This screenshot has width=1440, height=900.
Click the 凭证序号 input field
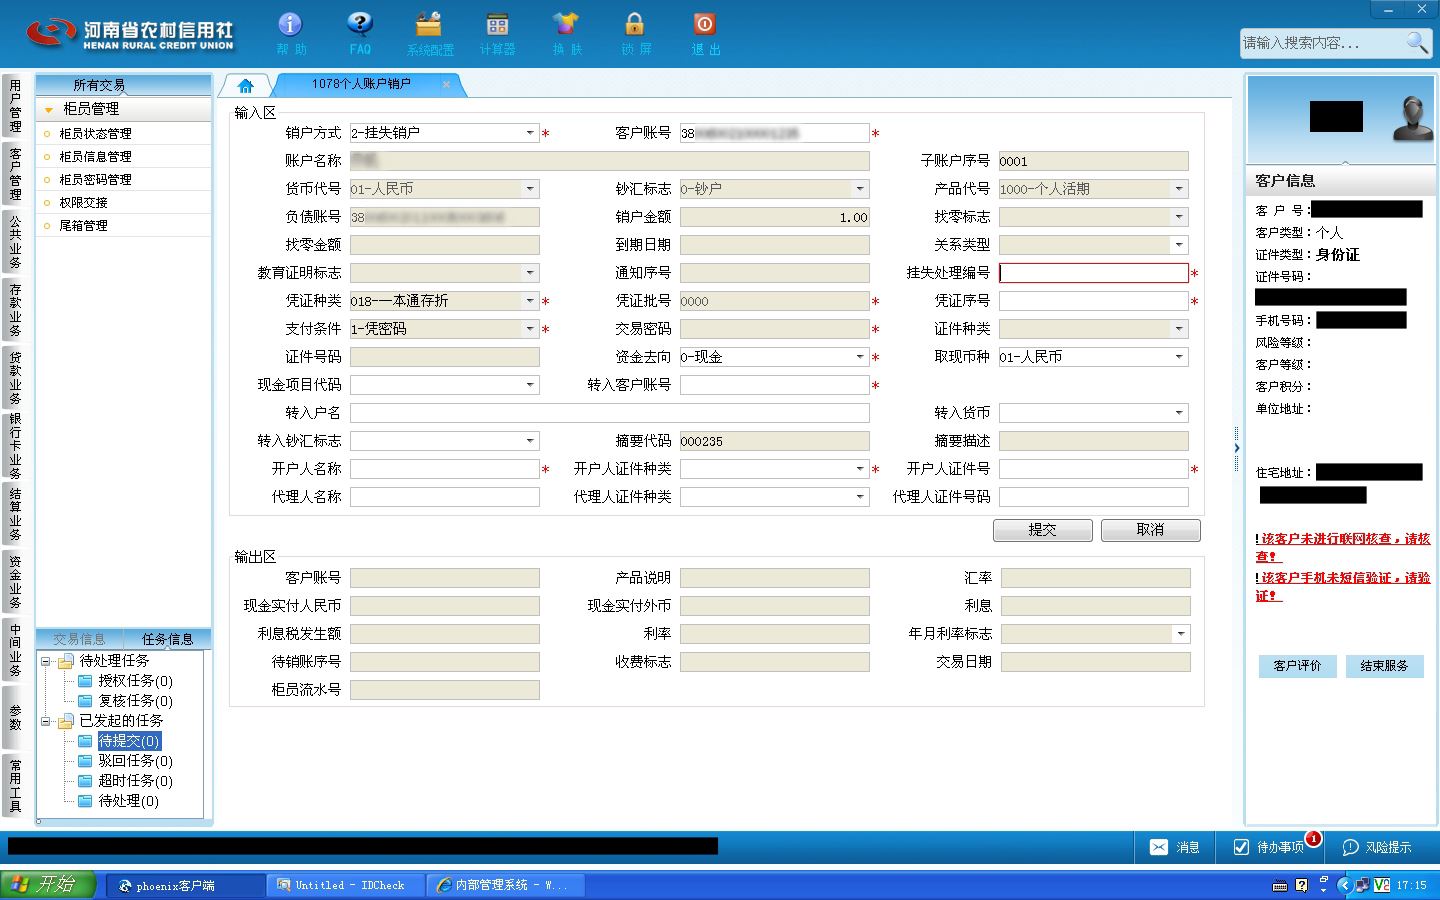click(1093, 301)
